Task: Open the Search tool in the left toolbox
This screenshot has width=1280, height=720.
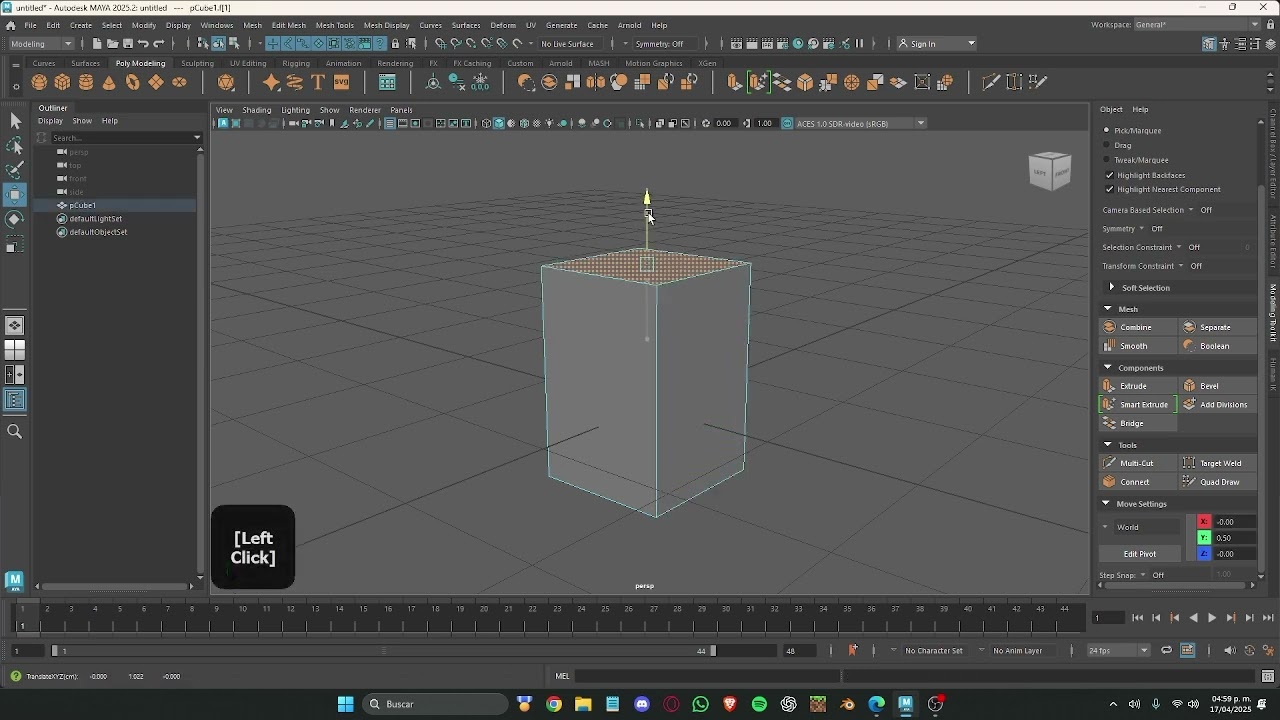Action: coord(15,432)
